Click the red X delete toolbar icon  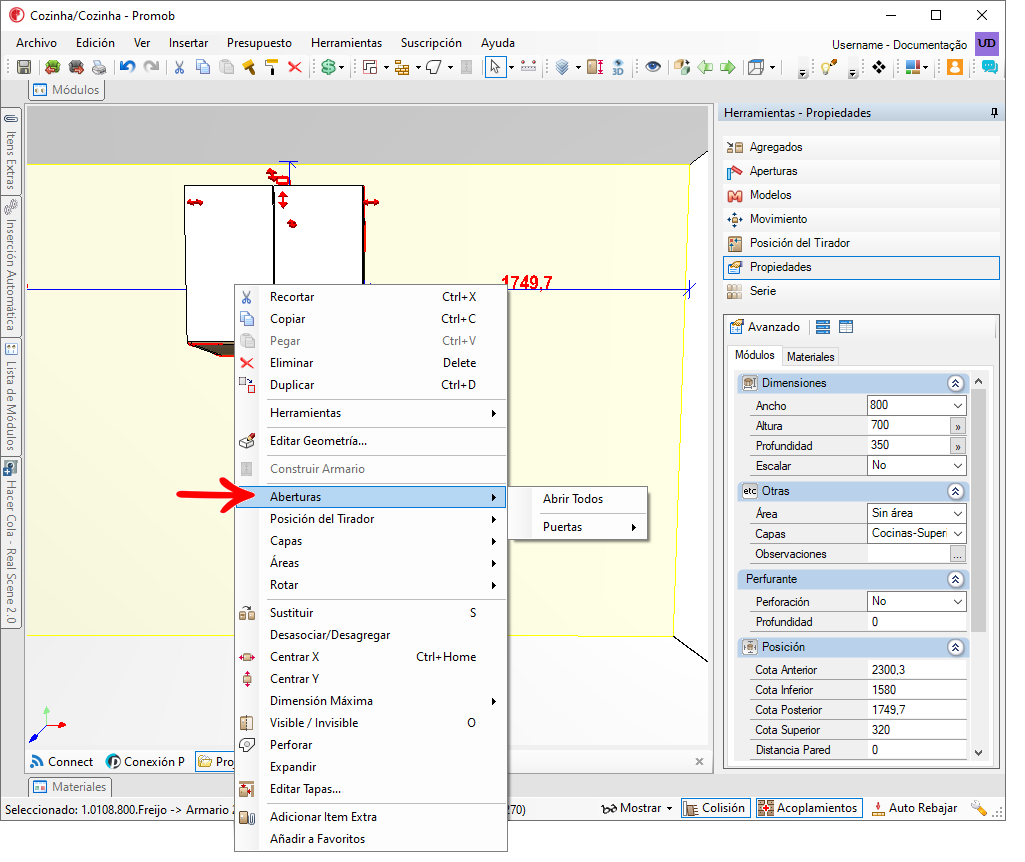(295, 67)
